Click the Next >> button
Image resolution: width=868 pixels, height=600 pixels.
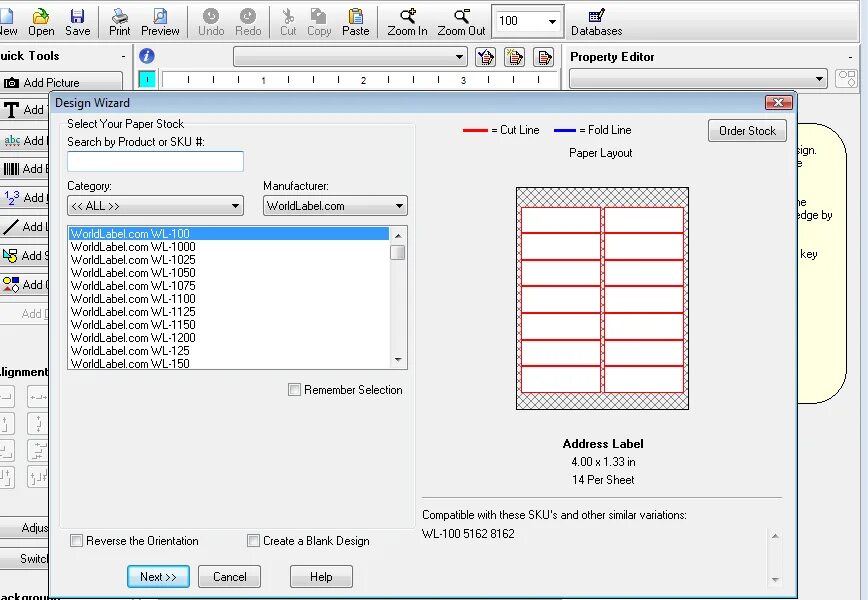[158, 577]
